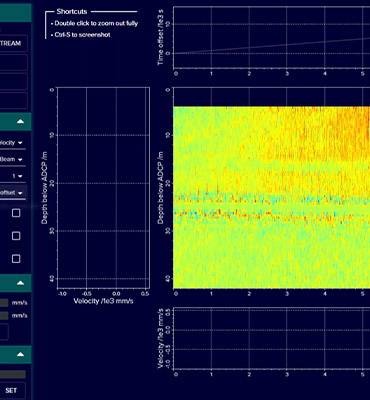Collapse the section containing the SET button
This screenshot has width=370, height=400.
(20, 354)
